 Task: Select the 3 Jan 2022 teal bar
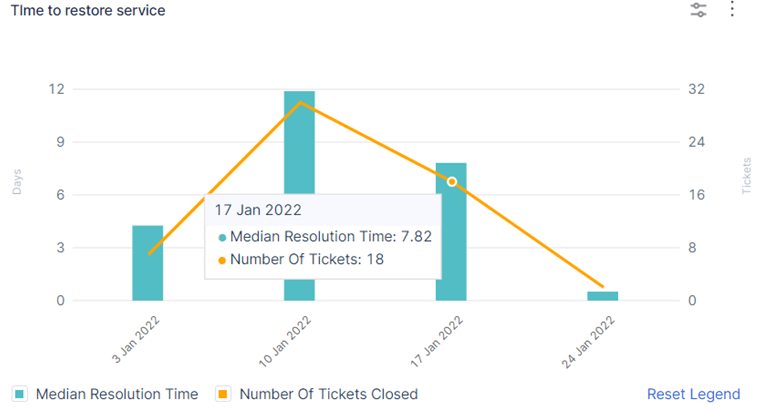(148, 263)
